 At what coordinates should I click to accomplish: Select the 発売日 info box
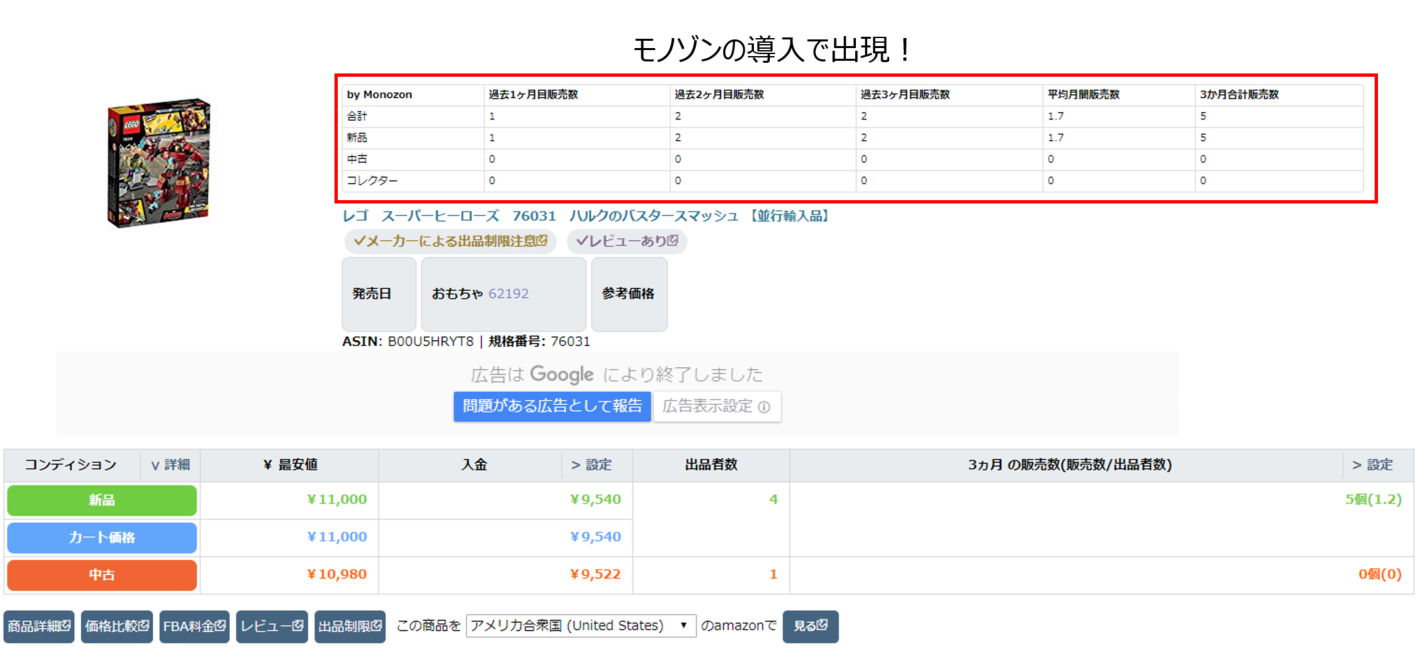[379, 294]
